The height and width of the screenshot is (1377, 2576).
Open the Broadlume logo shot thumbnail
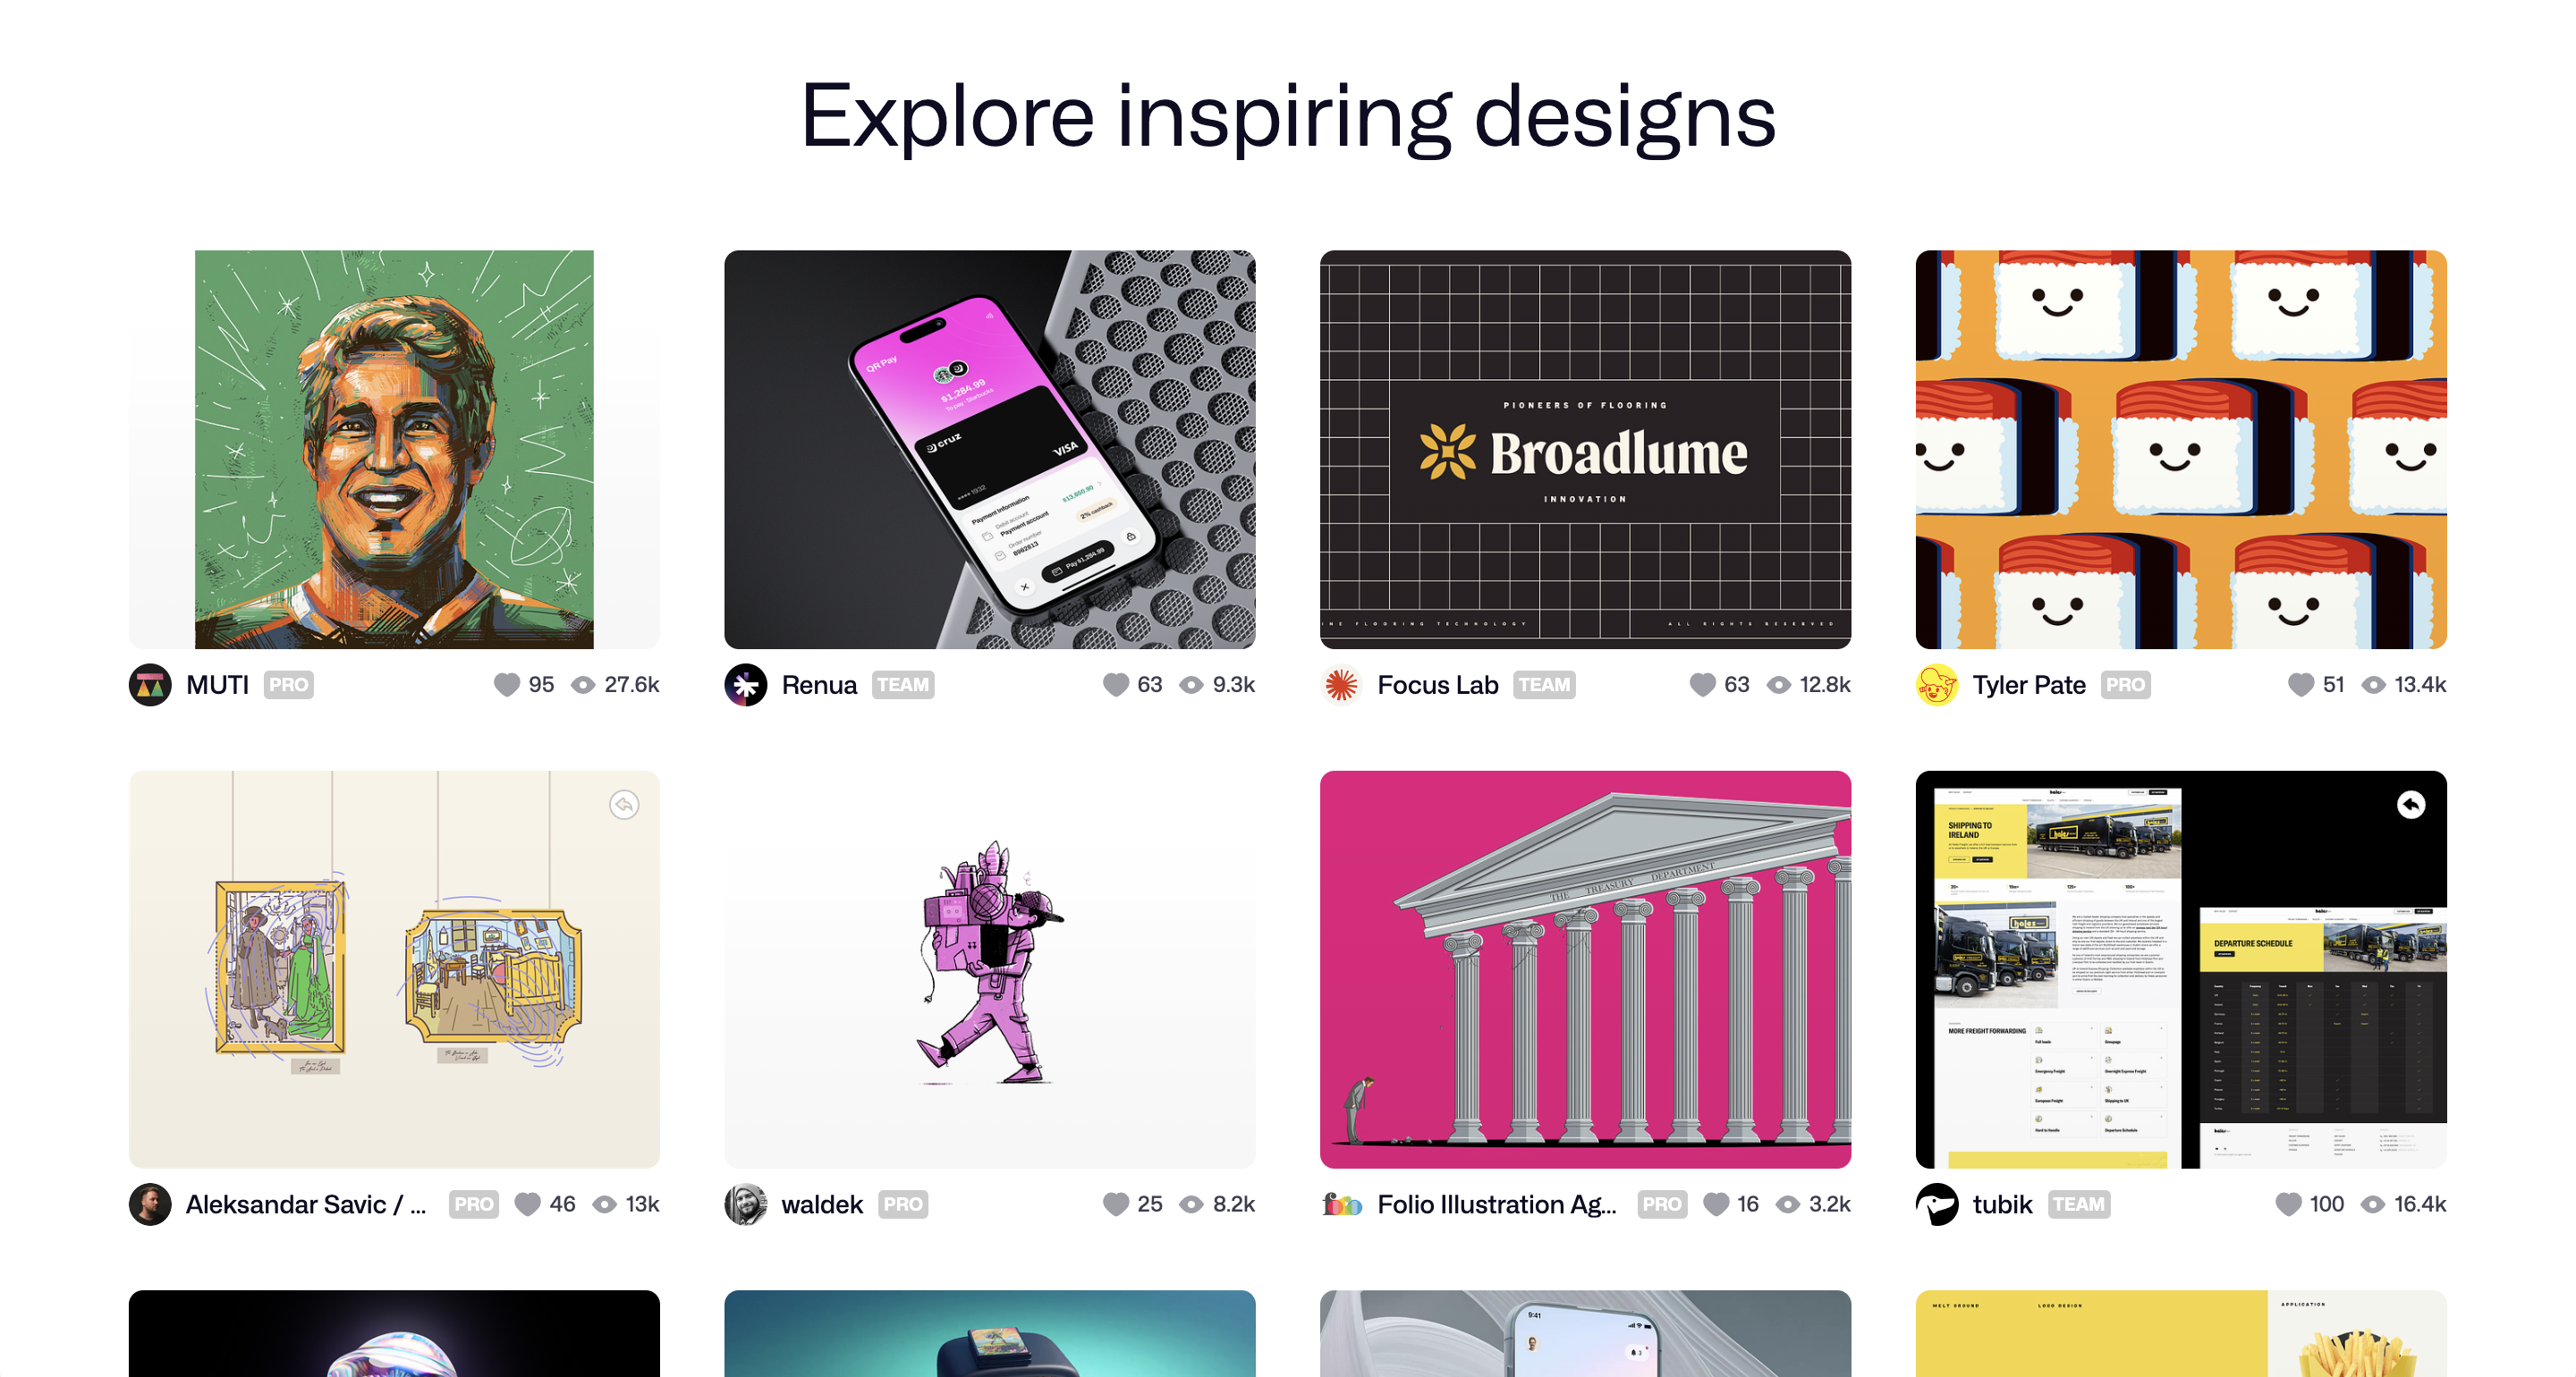tap(1585, 449)
